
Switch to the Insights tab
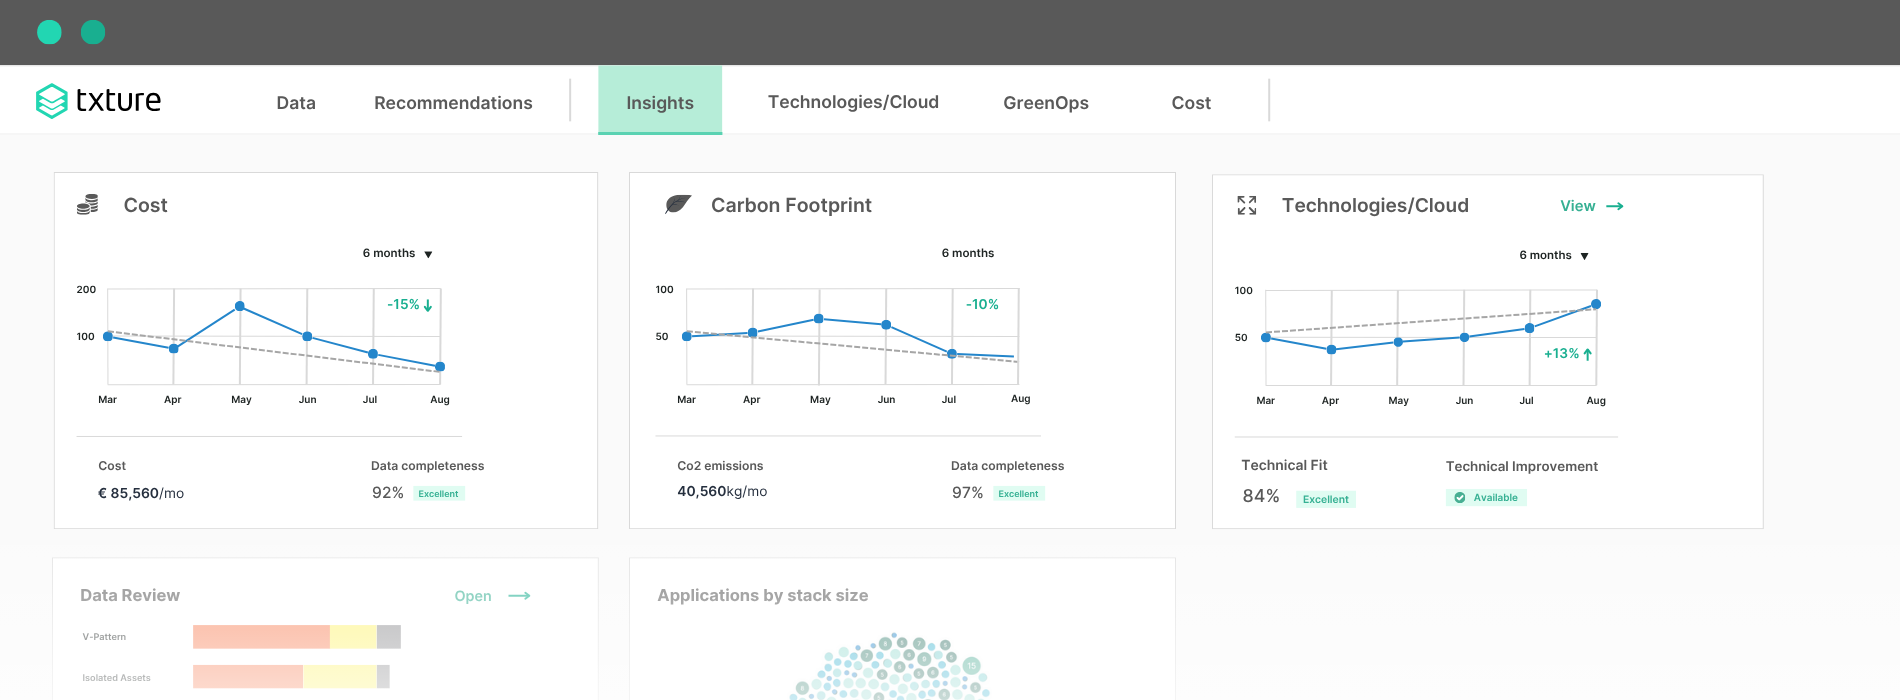(660, 102)
